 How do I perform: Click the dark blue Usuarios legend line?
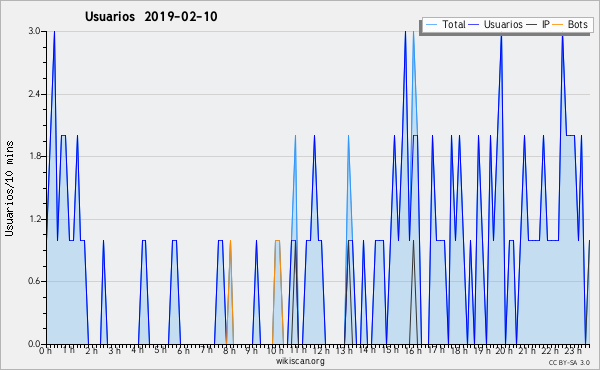tap(474, 24)
